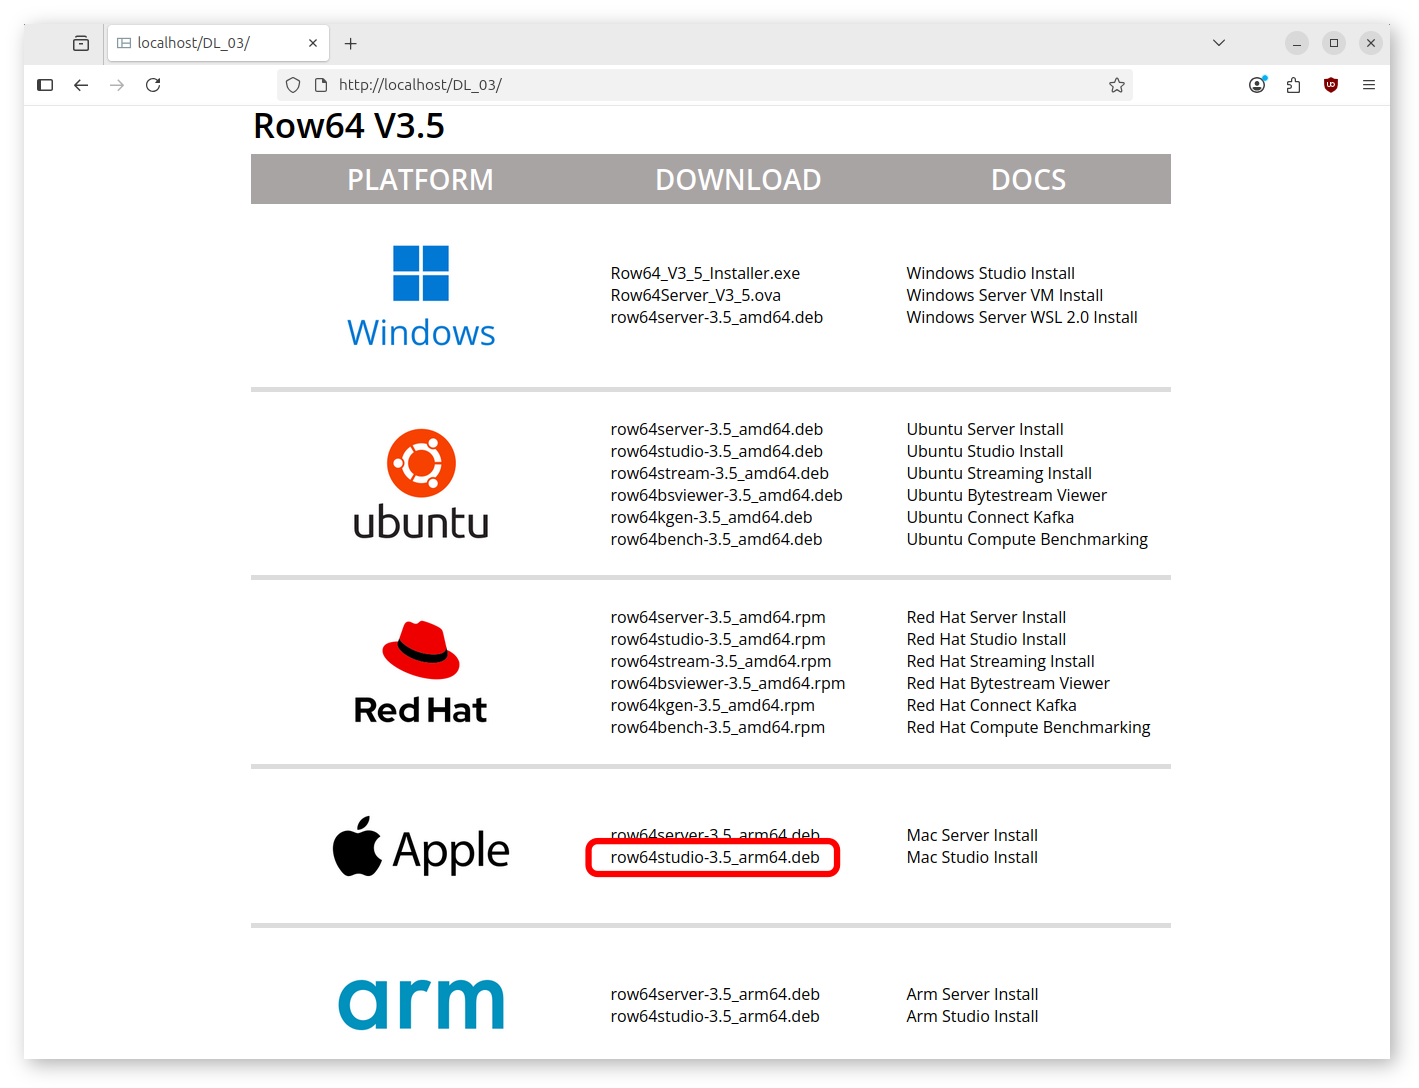Open the sidebar toggle icon

(x=45, y=85)
